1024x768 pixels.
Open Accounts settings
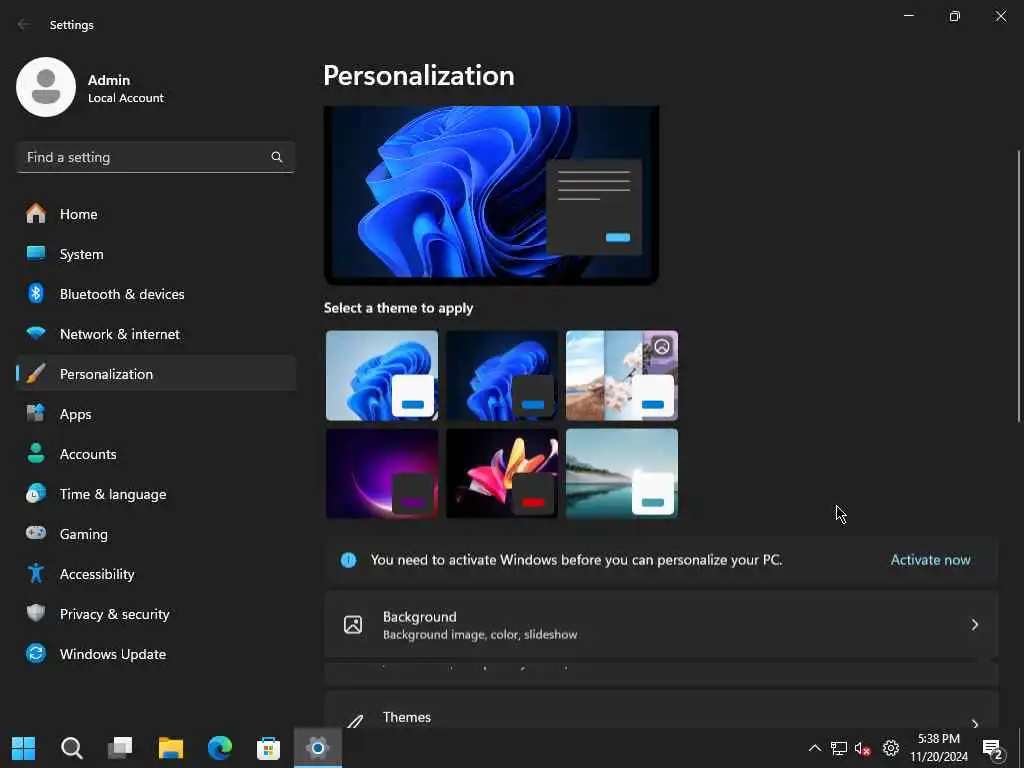156,453
